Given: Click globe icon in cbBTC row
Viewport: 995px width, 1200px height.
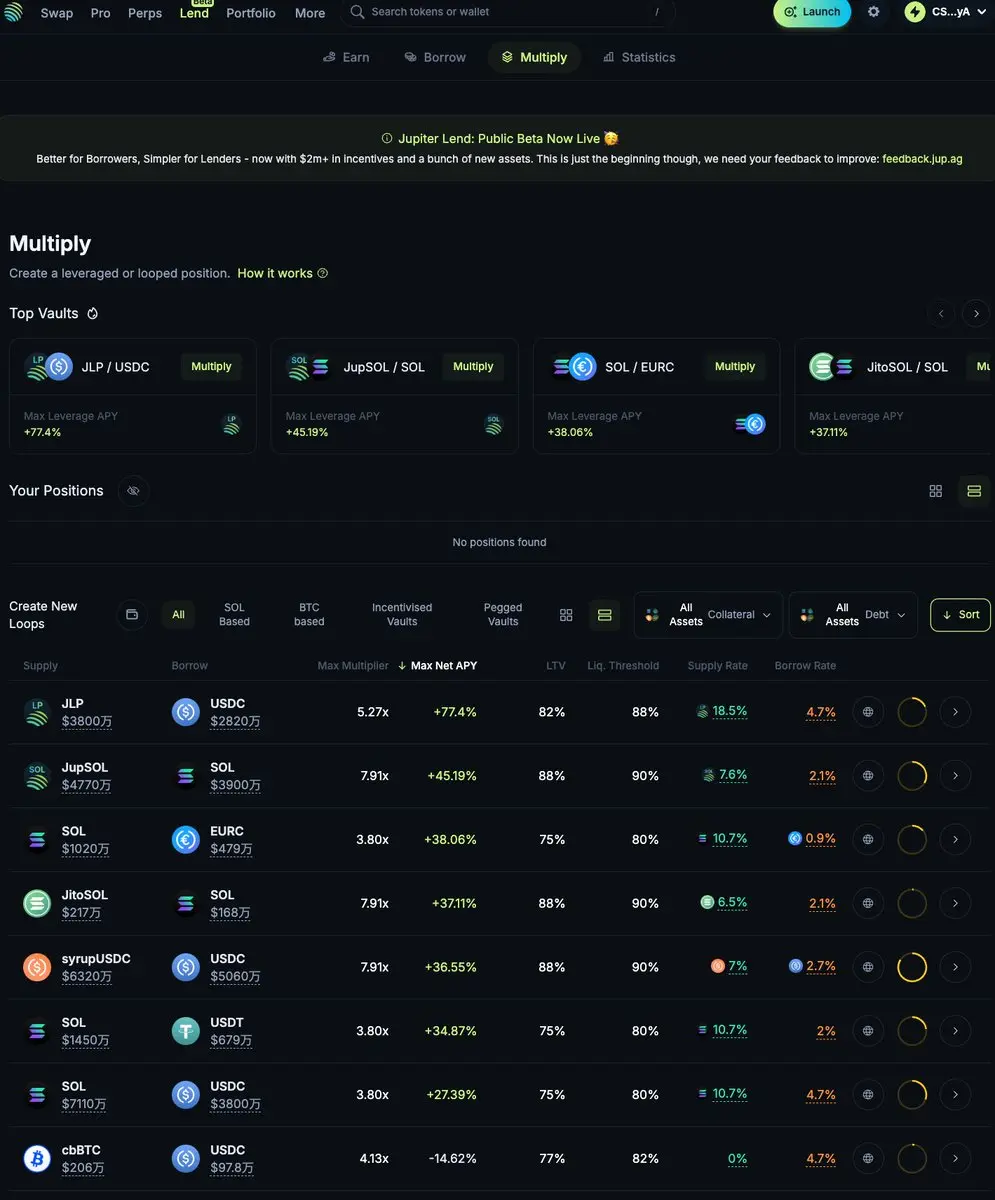Looking at the screenshot, I should tap(868, 1158).
